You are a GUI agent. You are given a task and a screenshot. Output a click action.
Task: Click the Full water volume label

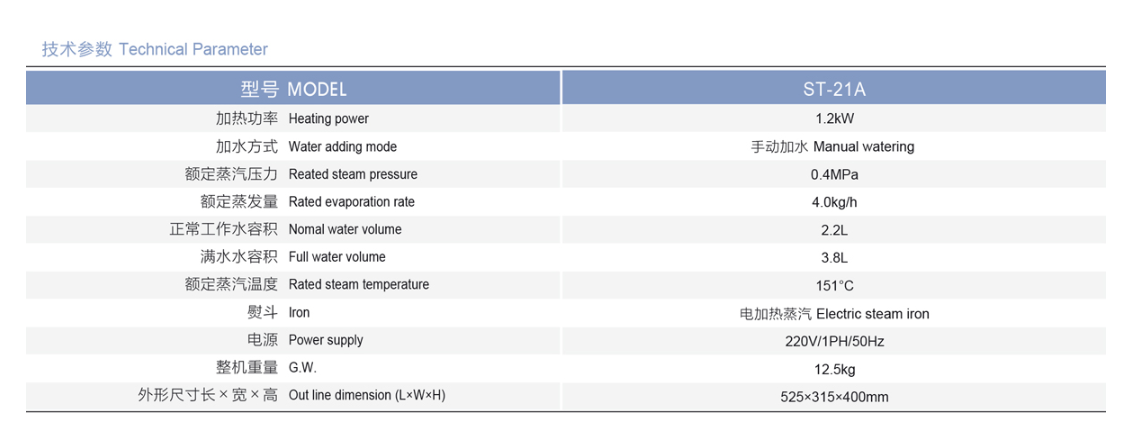point(336,257)
